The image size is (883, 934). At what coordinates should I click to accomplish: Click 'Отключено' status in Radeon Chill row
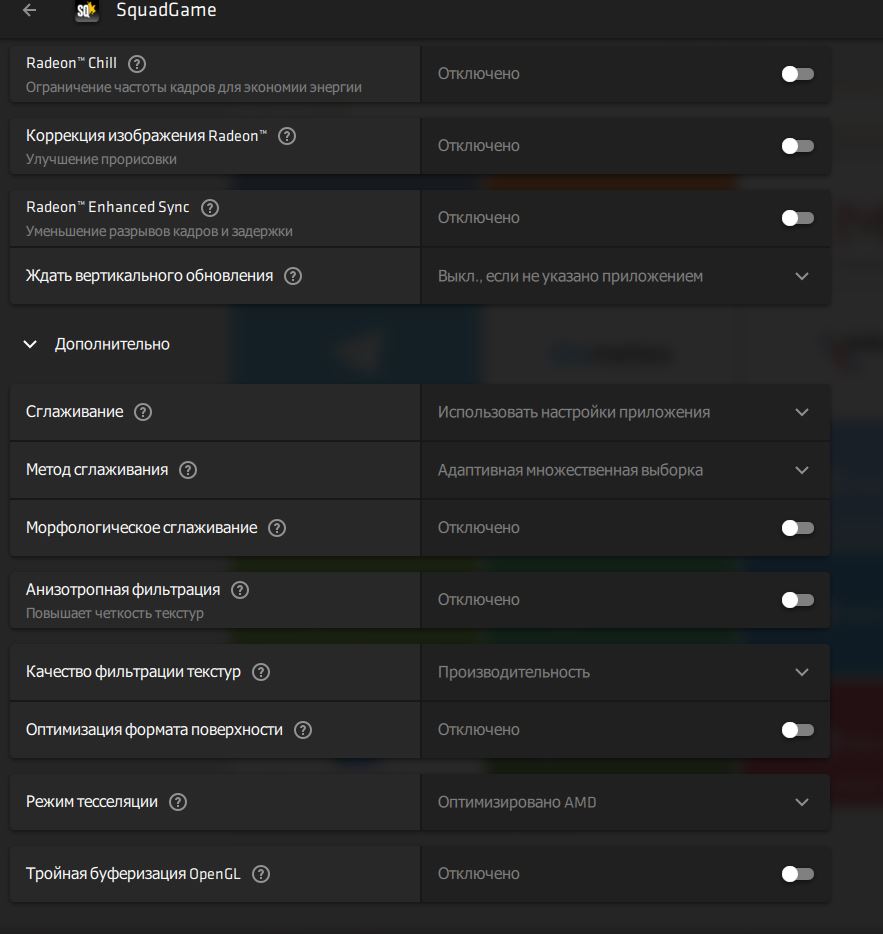tap(478, 74)
